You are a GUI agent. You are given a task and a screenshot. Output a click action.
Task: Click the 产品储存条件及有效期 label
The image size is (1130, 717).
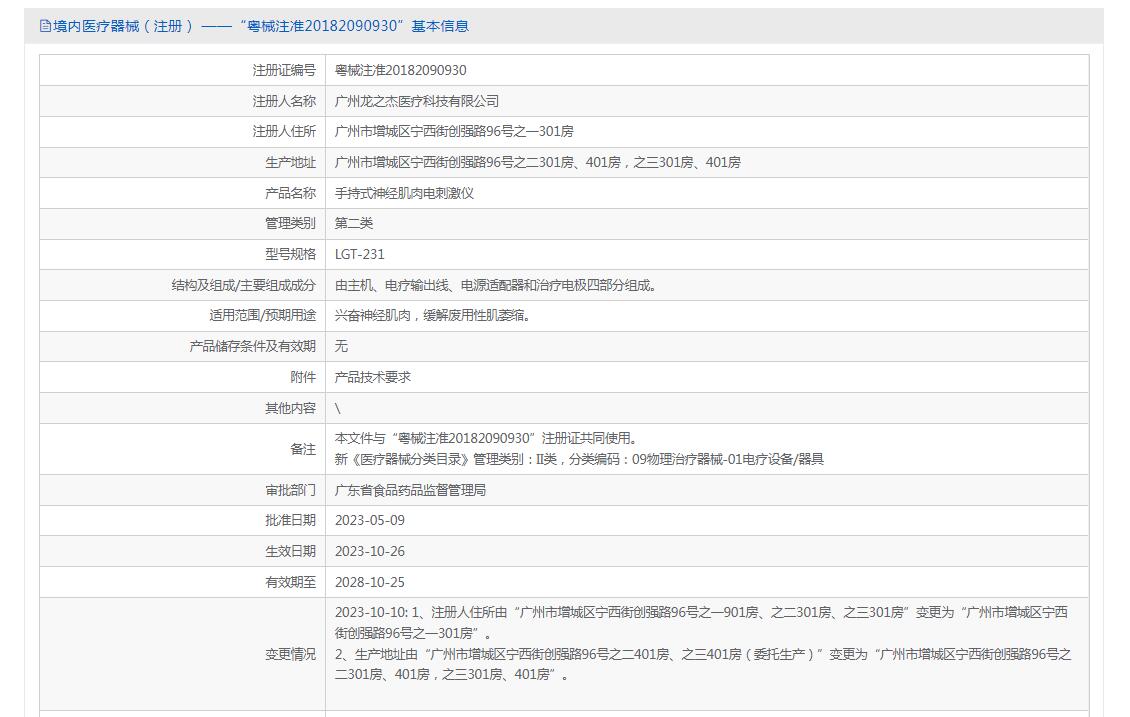252,347
